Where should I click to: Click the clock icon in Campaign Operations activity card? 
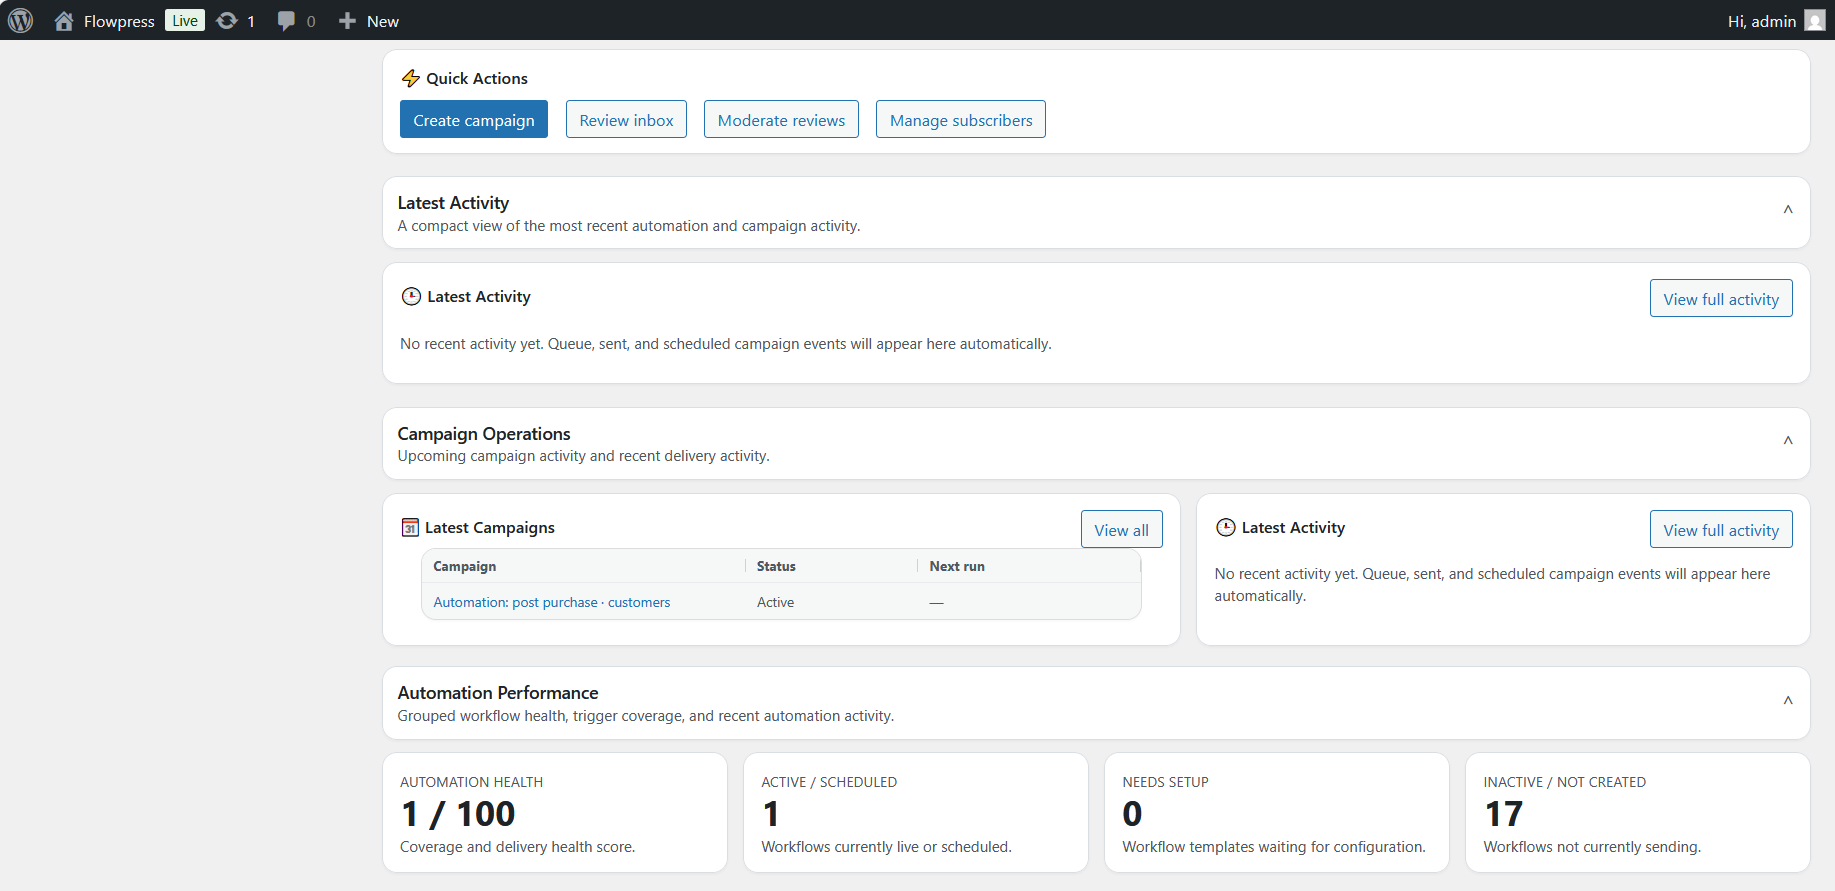pos(1225,527)
